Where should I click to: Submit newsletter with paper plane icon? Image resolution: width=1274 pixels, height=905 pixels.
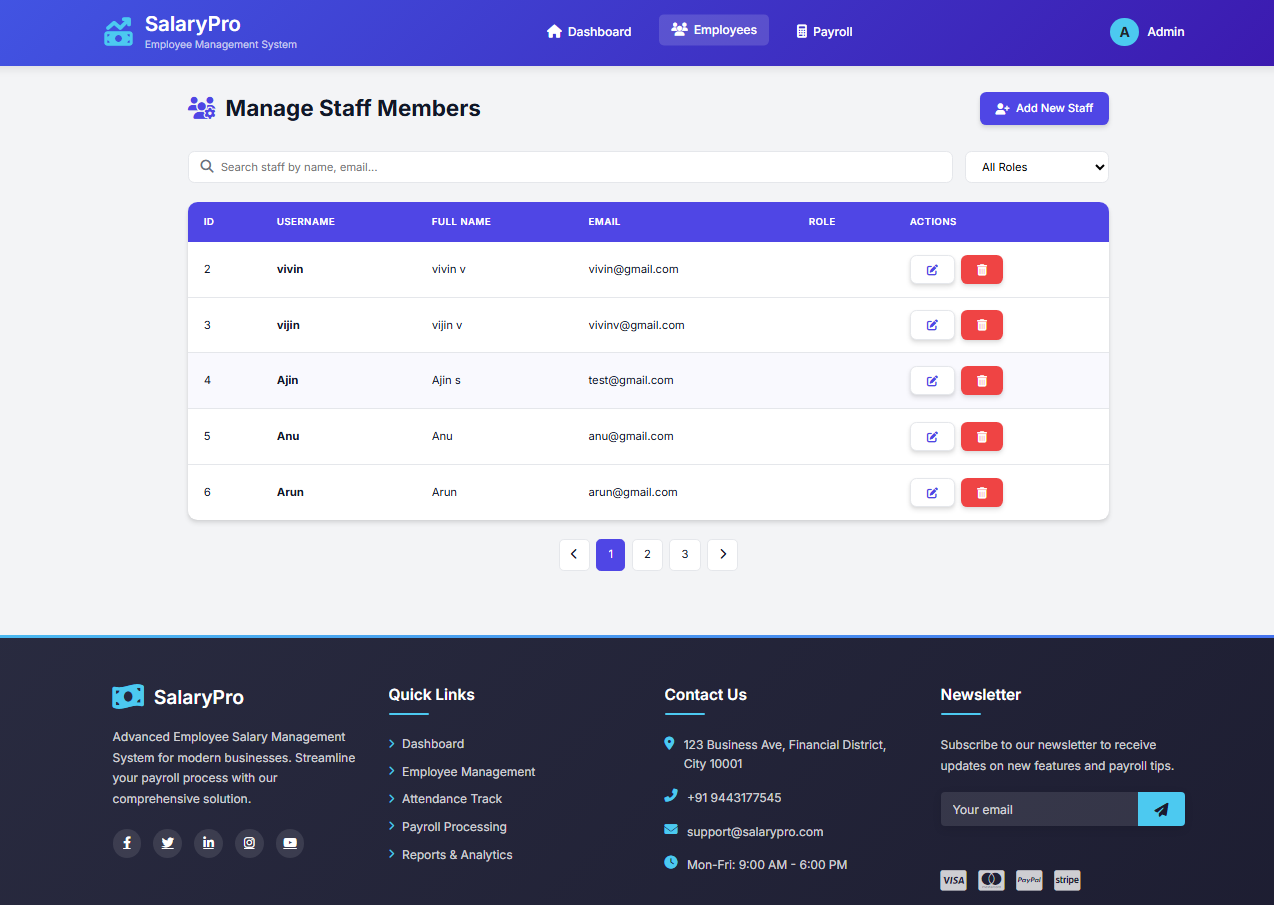pos(1161,810)
